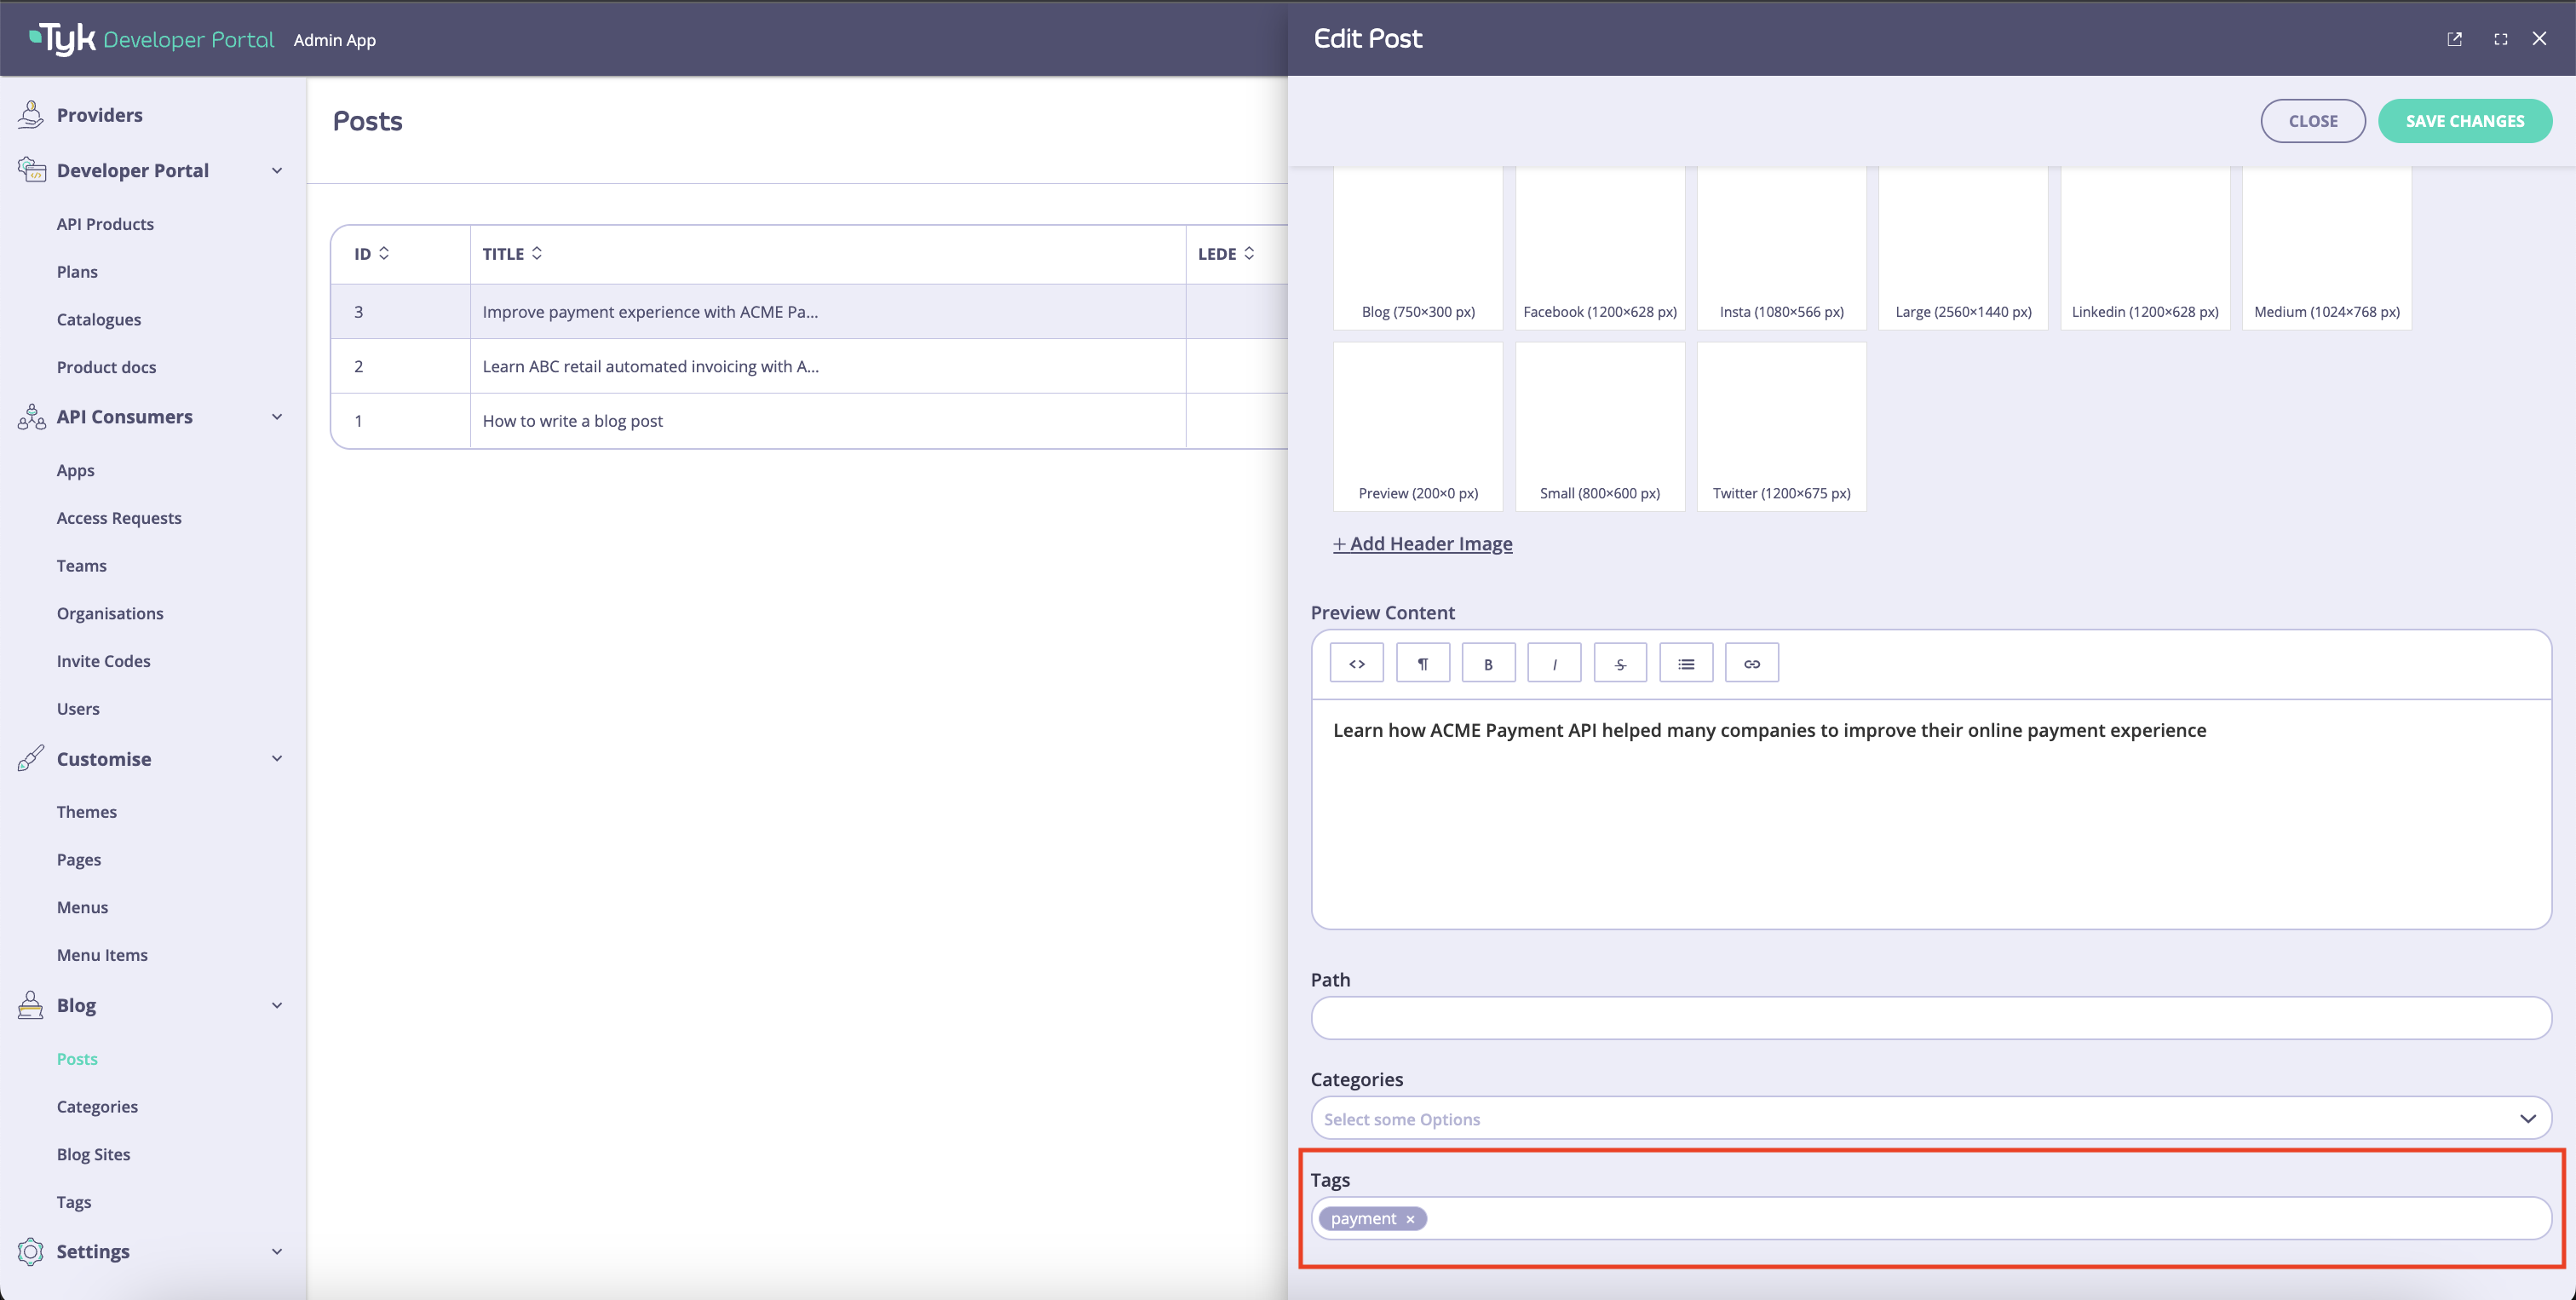Click SAVE CHANGES button
Screen dimensions: 2576x1300
coord(2465,120)
